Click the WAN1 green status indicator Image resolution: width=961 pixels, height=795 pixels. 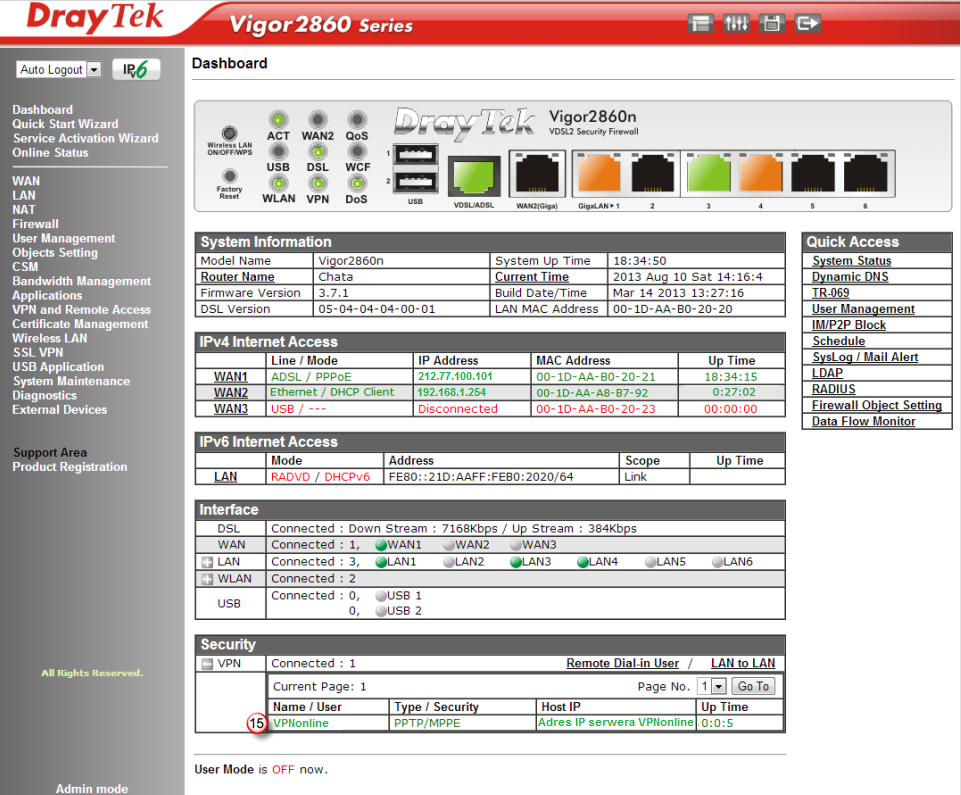[x=381, y=545]
